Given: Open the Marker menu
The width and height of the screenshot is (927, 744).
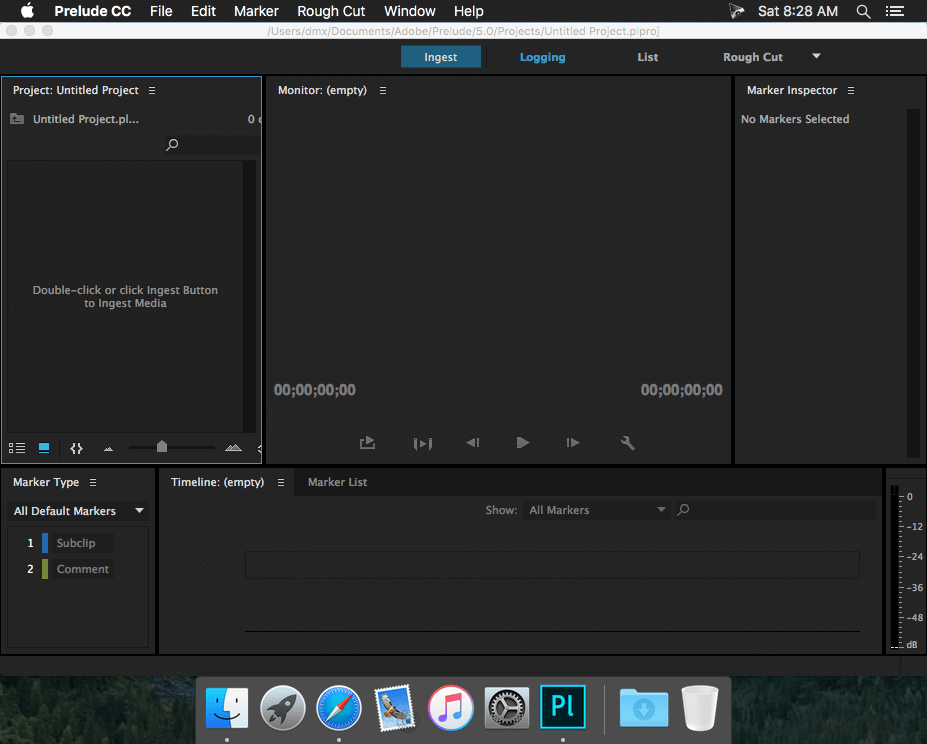Looking at the screenshot, I should [256, 11].
